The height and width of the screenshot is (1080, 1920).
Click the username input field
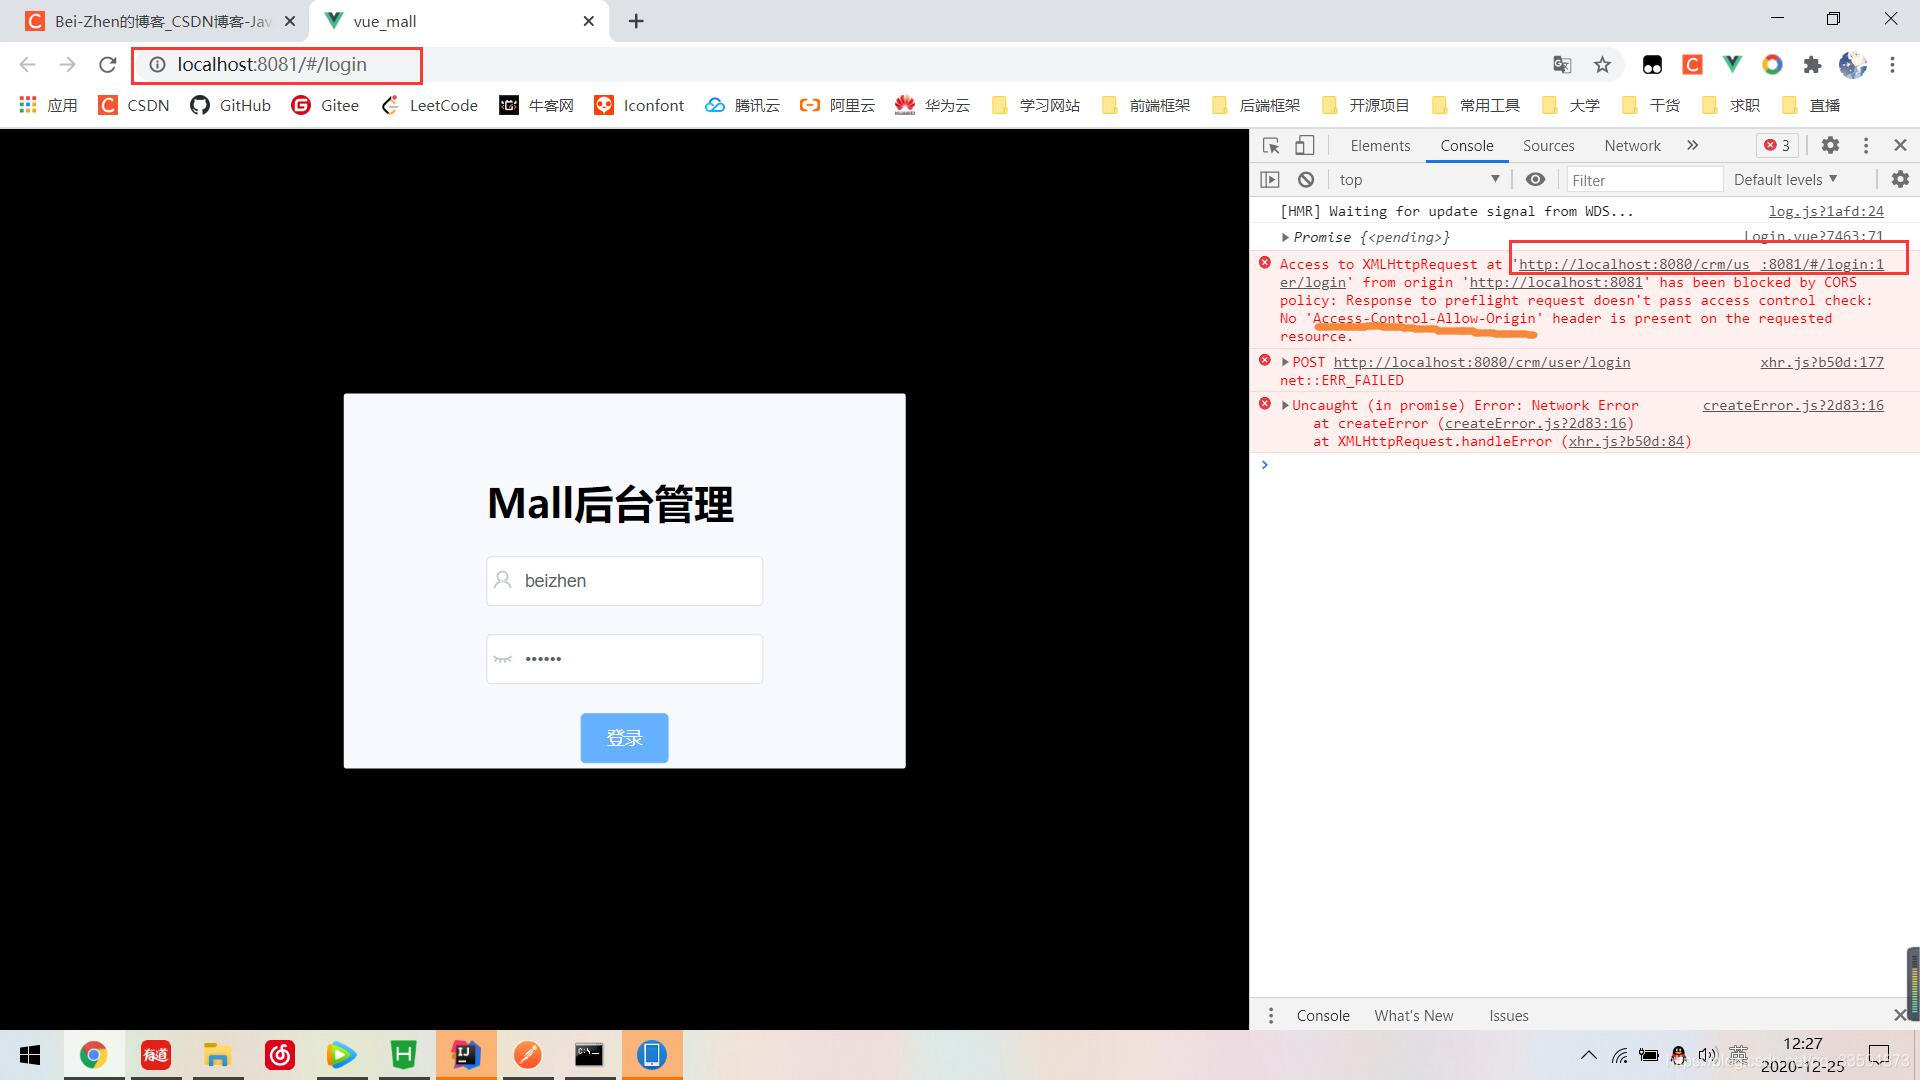(x=624, y=580)
